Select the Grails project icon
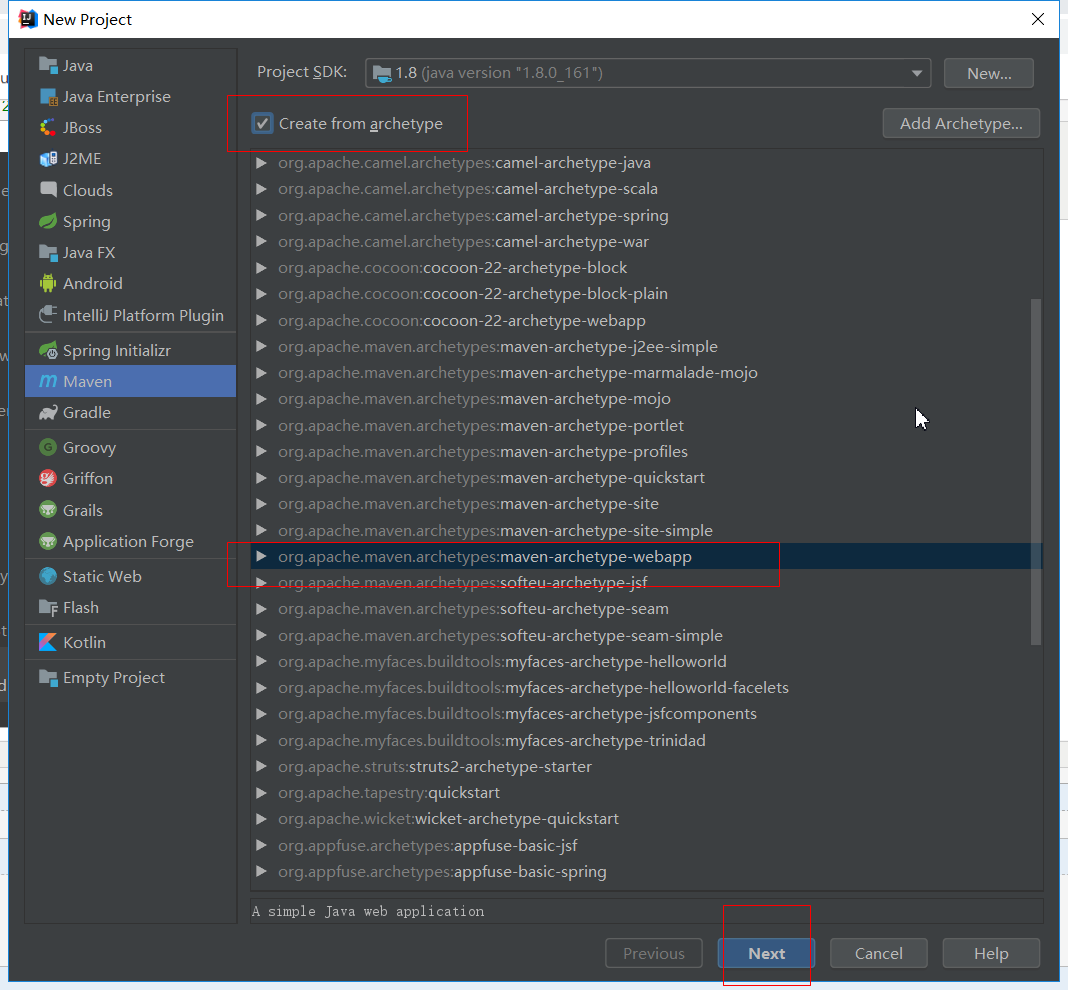 [47, 511]
